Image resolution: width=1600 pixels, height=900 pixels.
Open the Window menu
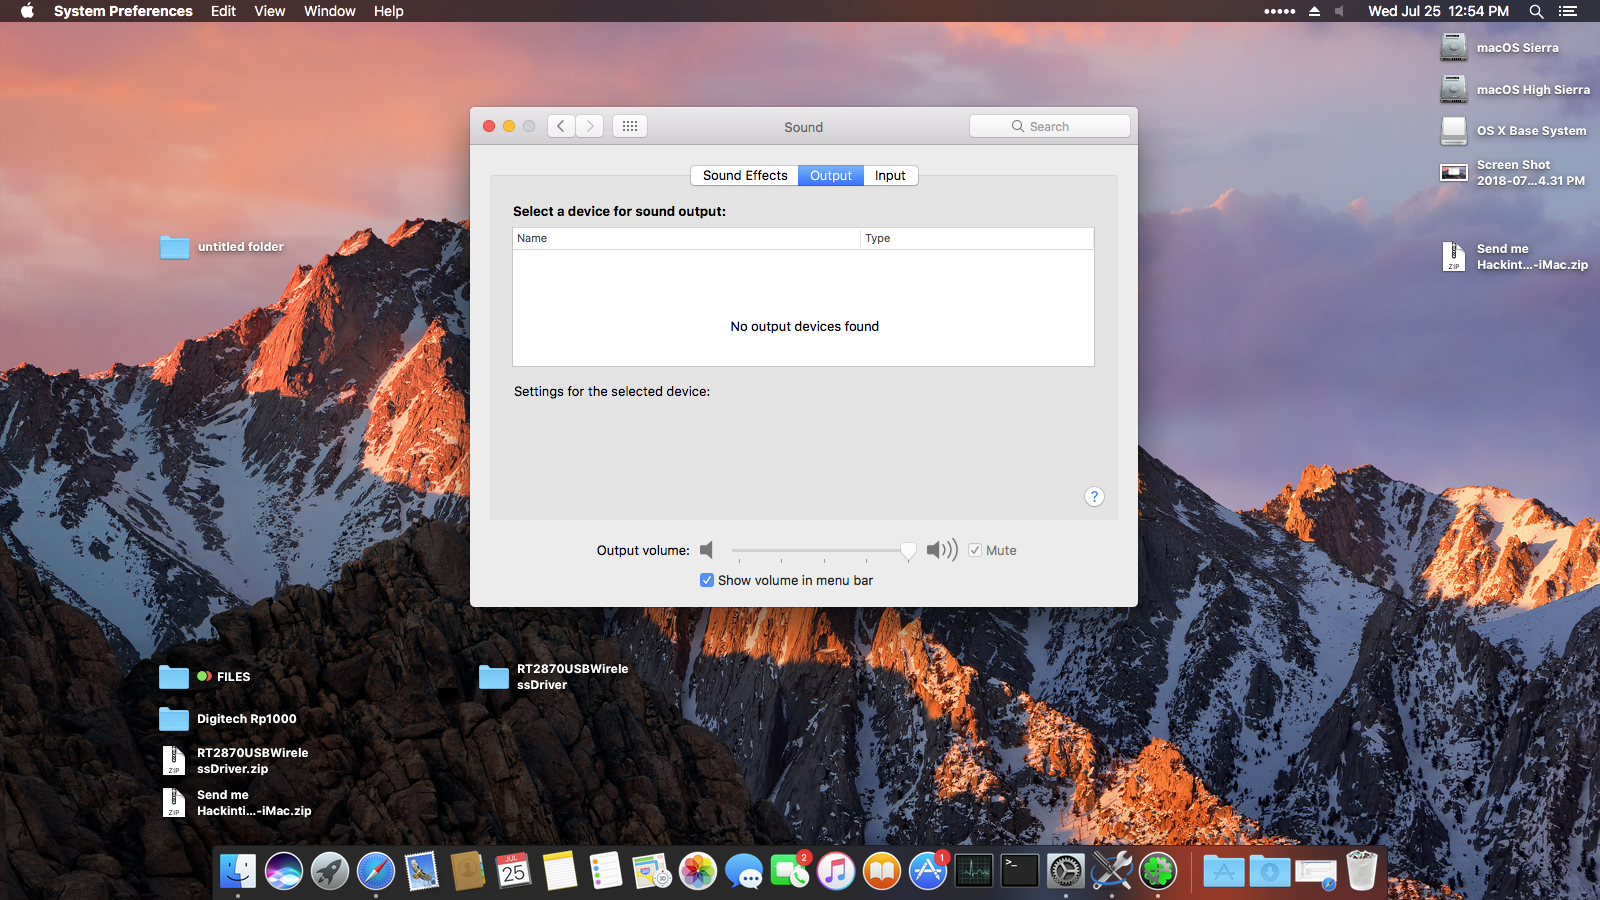pyautogui.click(x=329, y=11)
